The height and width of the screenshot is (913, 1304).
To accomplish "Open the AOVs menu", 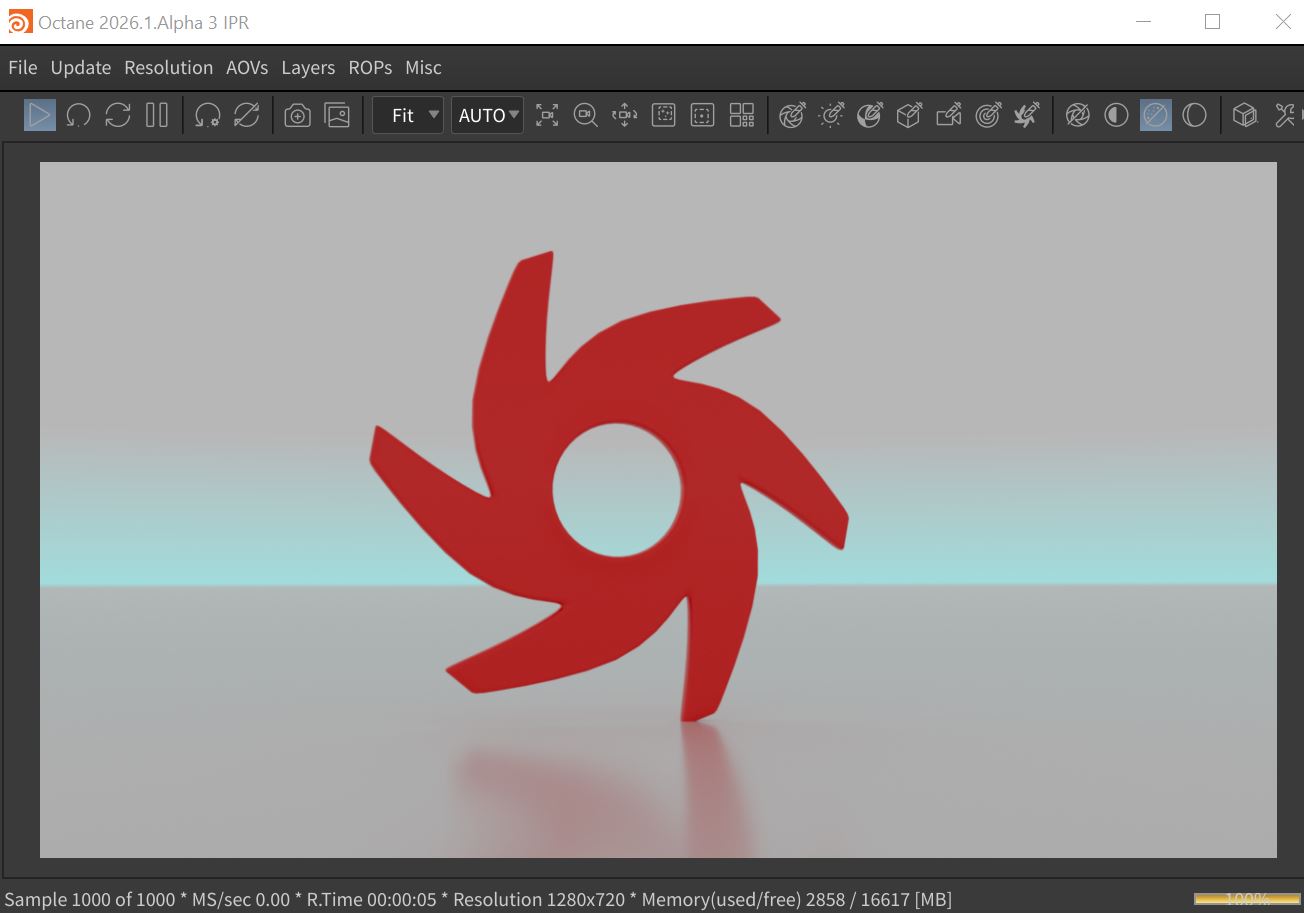I will (247, 67).
